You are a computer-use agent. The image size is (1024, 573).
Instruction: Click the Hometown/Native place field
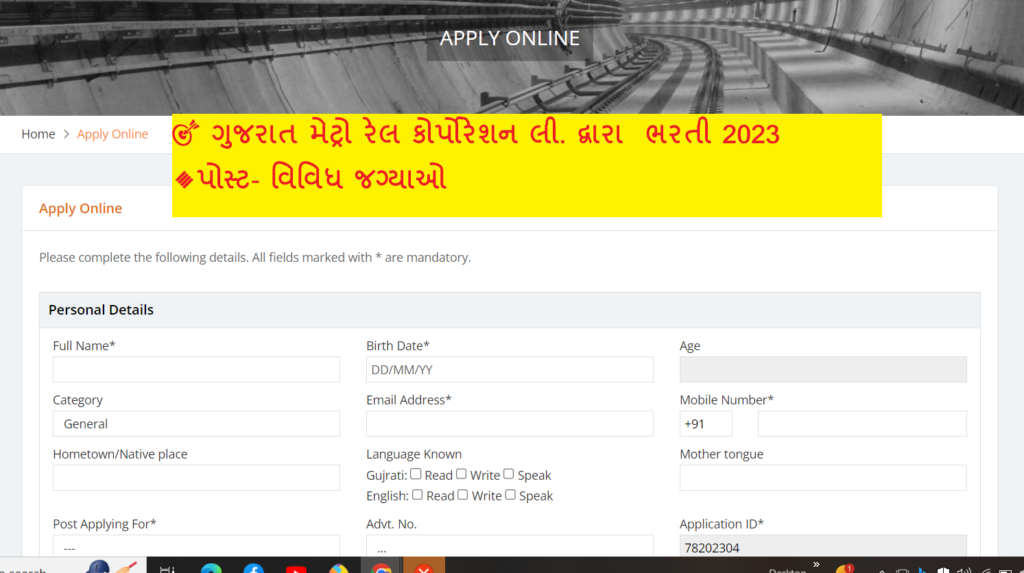coord(196,478)
